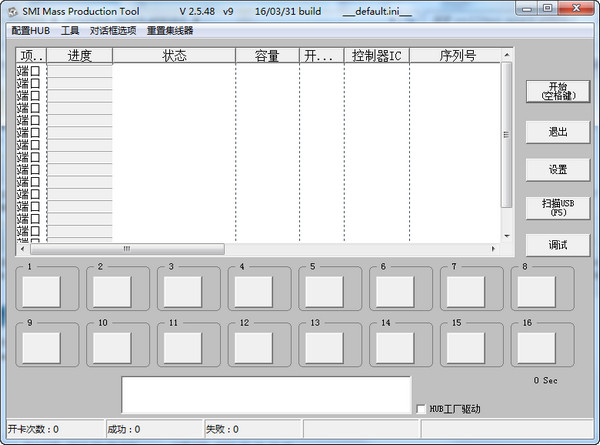This screenshot has width=600, height=445.
Task: Click the list scroll right arrow
Action: point(493,249)
